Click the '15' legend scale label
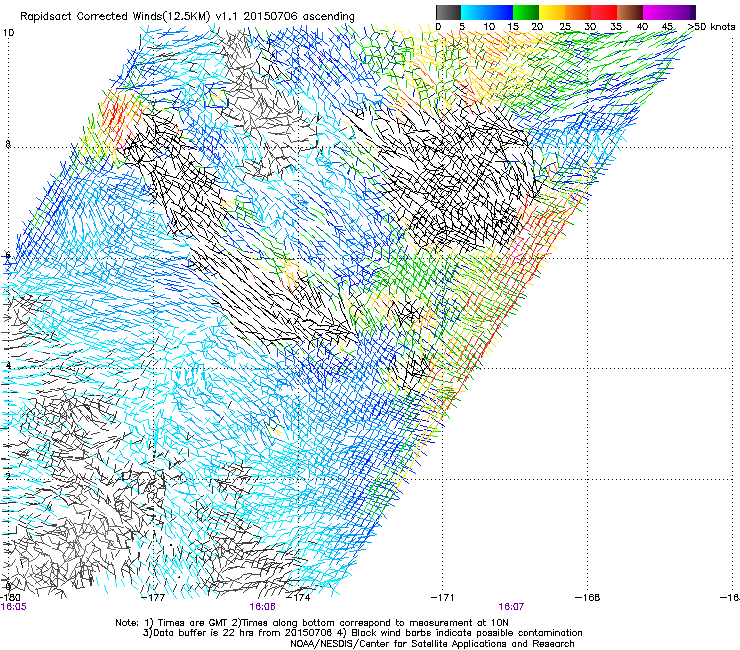This screenshot has height=650, width=740. pyautogui.click(x=513, y=26)
